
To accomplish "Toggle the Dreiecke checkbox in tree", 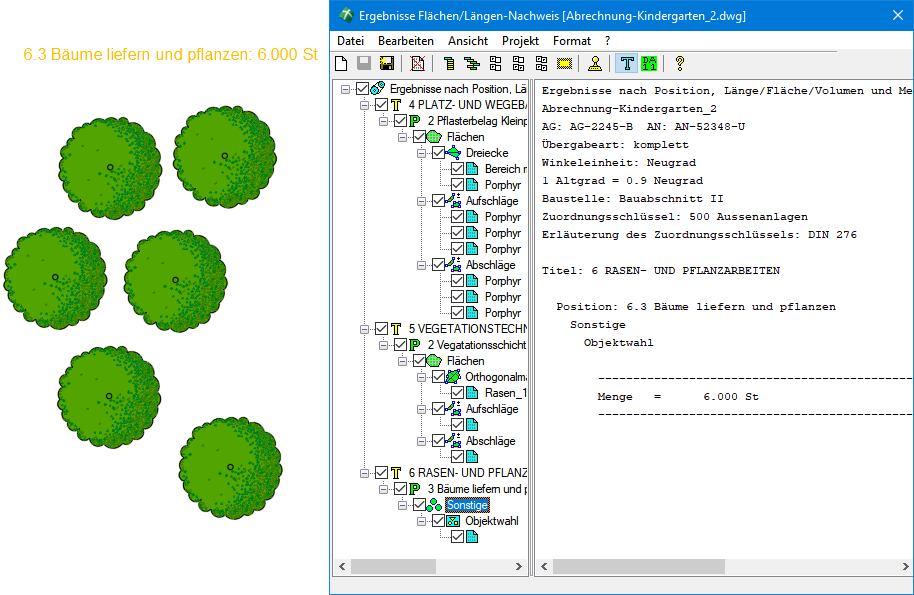I will (438, 153).
